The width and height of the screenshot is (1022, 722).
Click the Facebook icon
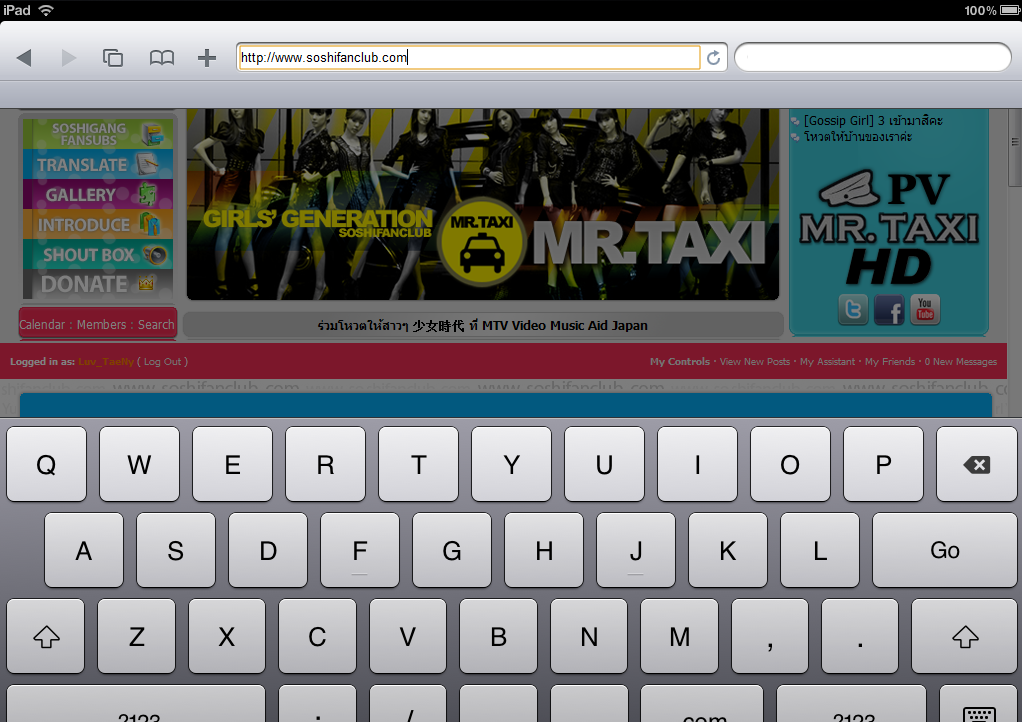889,309
